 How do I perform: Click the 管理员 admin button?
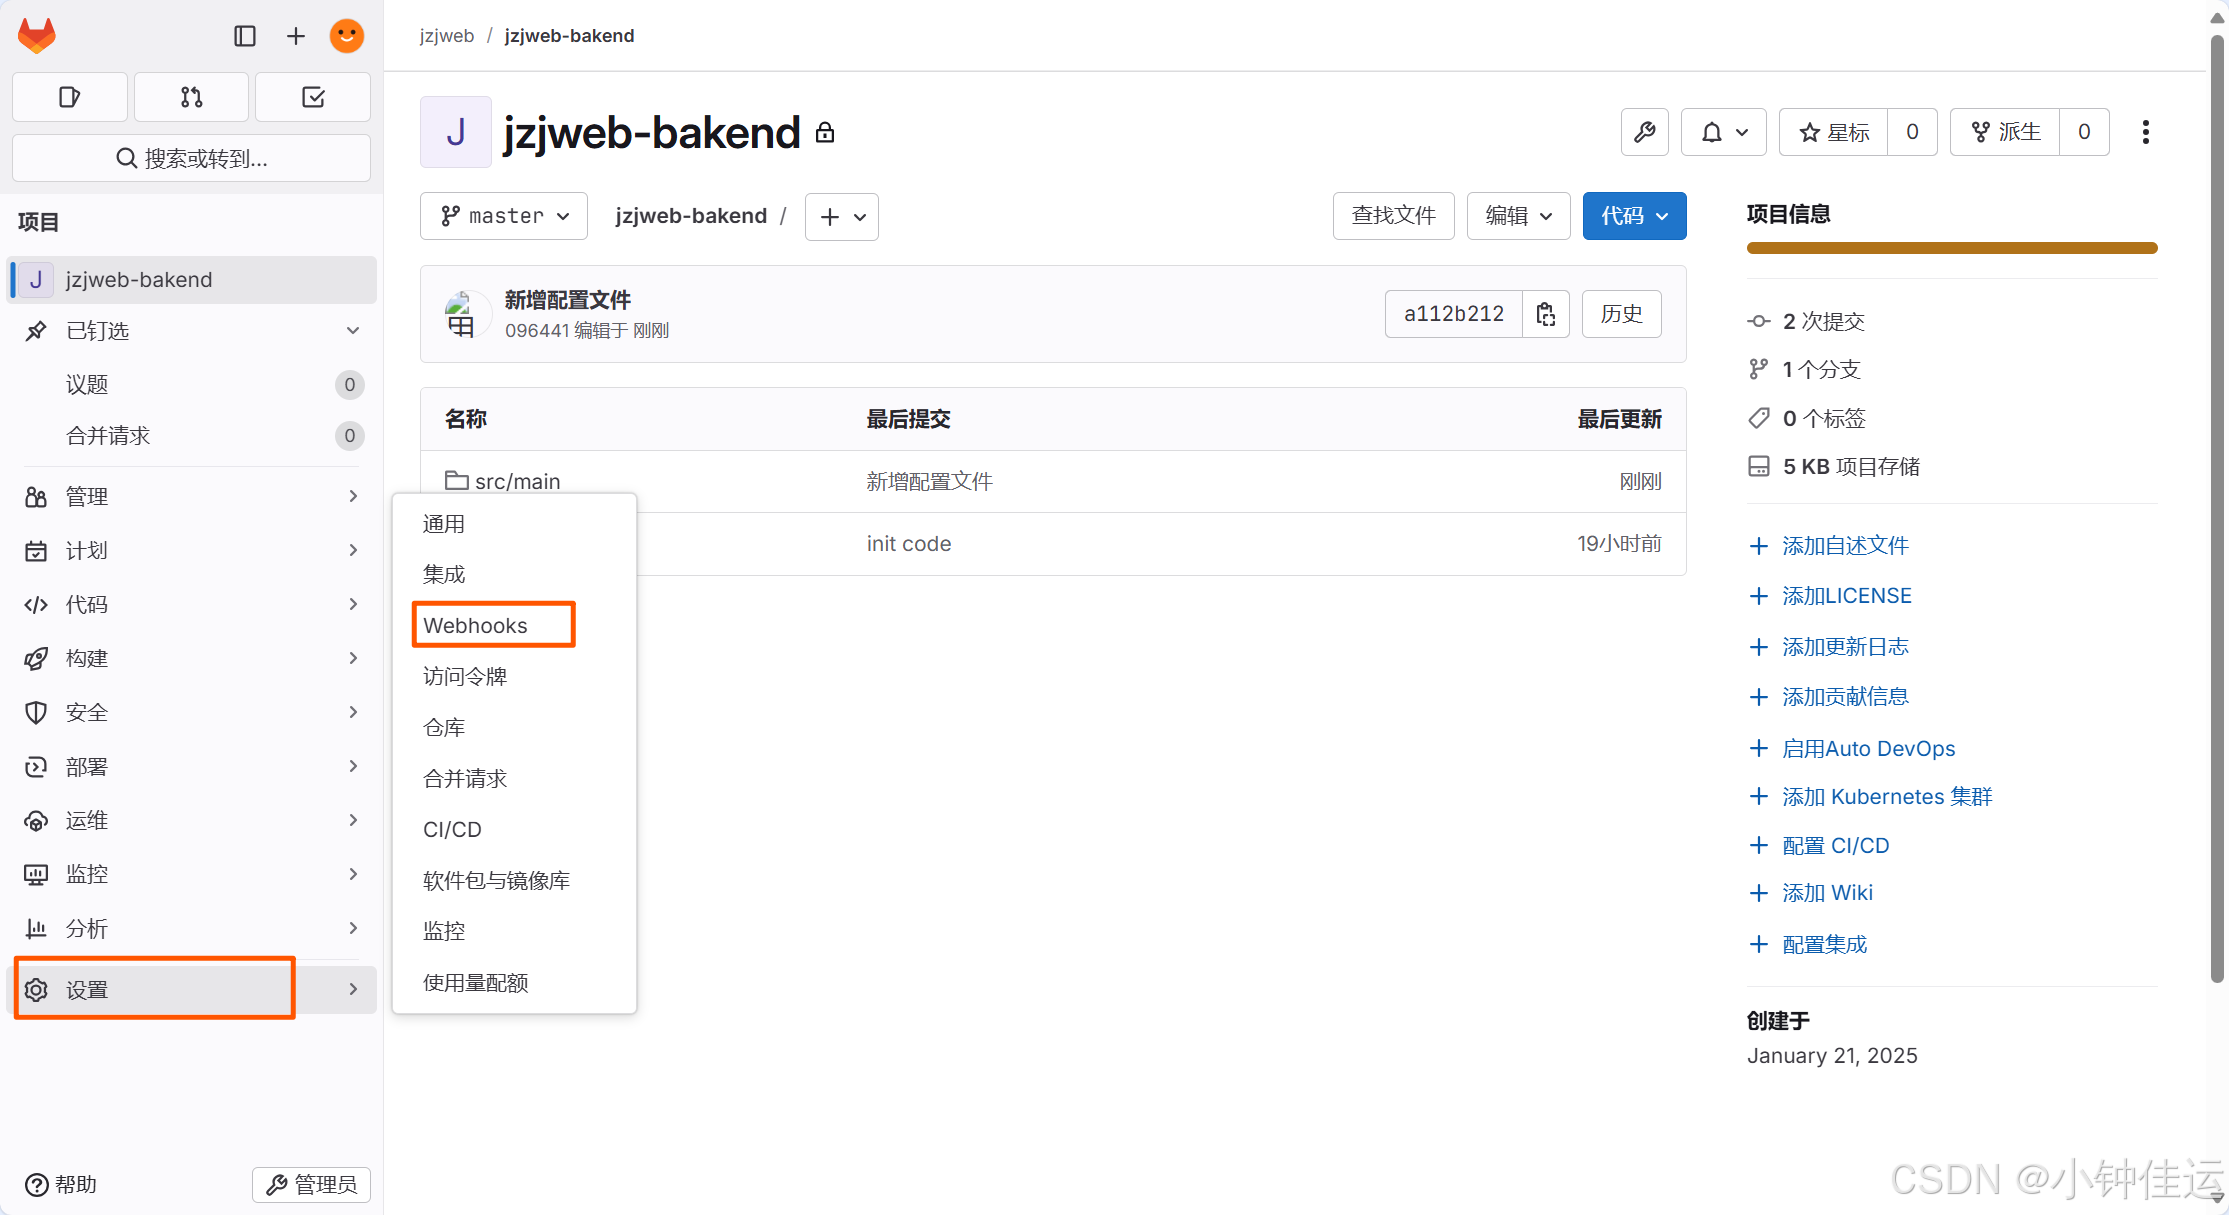coord(312,1184)
